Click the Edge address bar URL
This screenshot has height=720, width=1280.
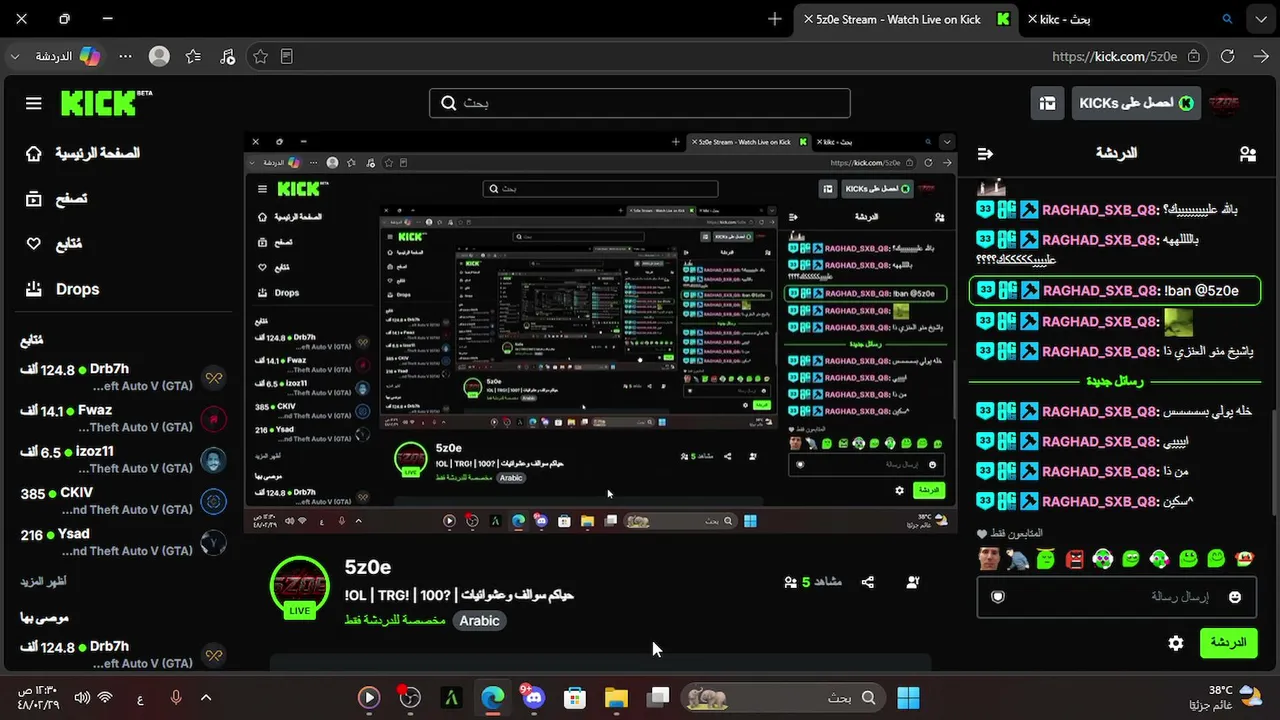tap(1114, 57)
